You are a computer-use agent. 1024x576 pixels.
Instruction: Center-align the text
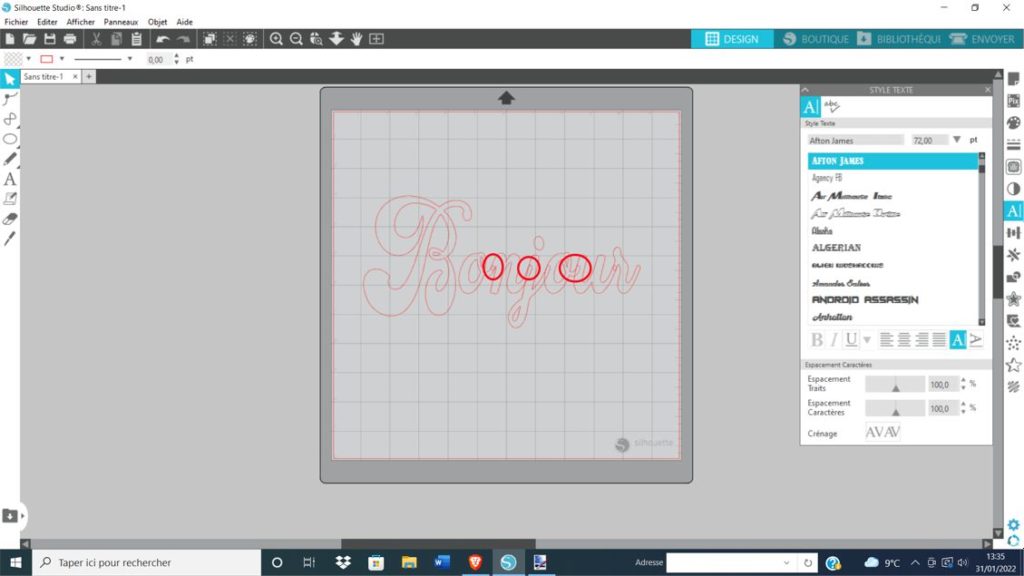coord(904,340)
